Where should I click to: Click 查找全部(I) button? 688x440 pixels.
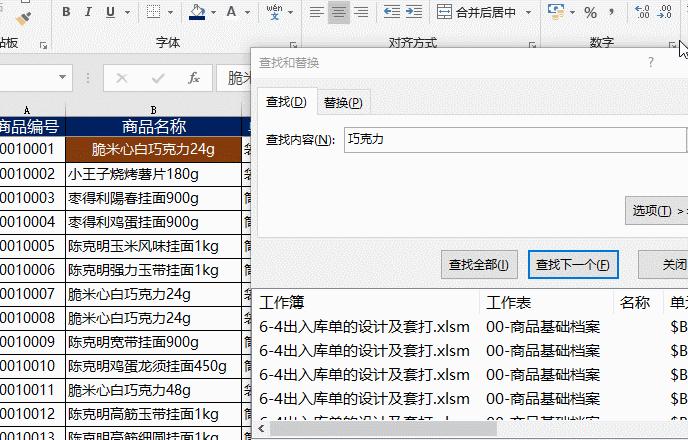[479, 265]
